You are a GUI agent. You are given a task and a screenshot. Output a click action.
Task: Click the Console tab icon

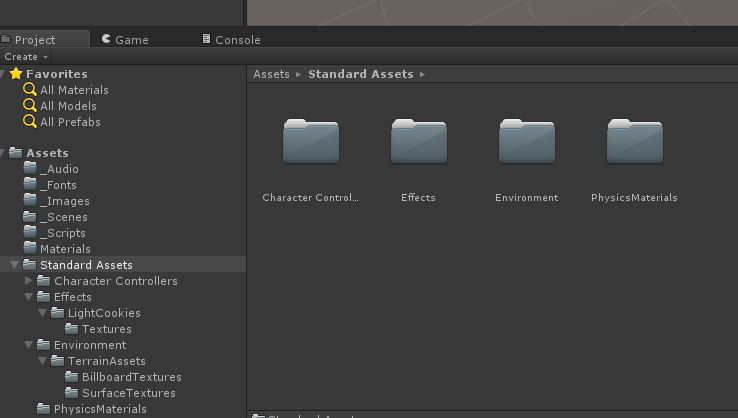point(206,39)
